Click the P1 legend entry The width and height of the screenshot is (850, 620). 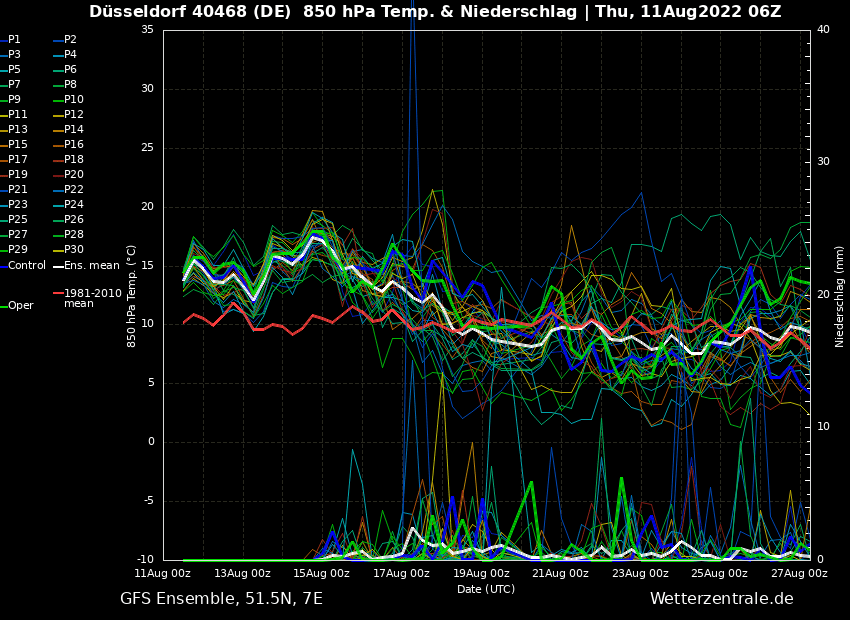(14, 40)
